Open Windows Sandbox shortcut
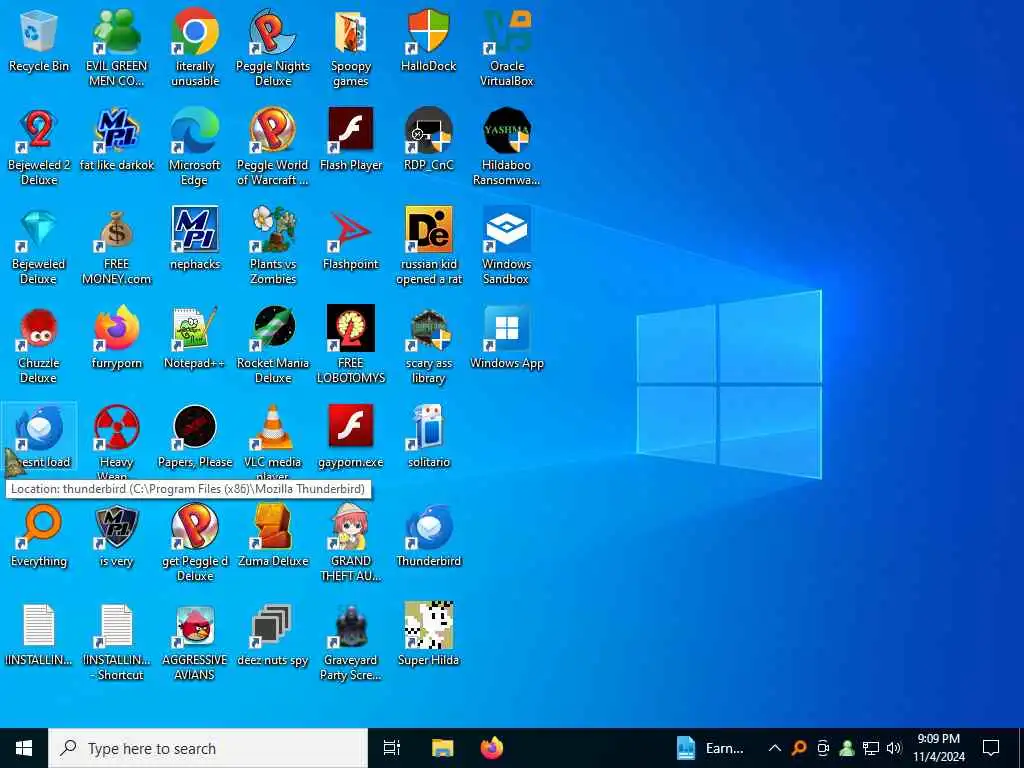This screenshot has width=1024, height=768. pyautogui.click(x=507, y=246)
